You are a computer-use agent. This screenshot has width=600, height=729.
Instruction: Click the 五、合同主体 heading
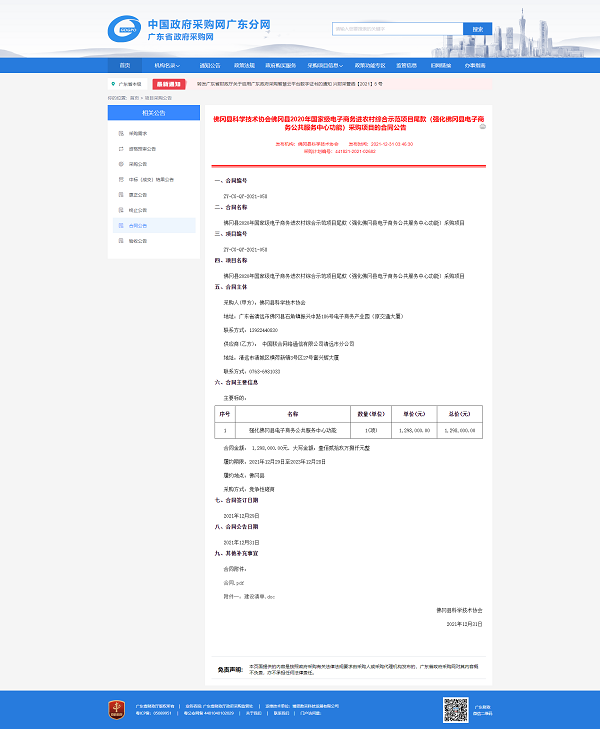pyautogui.click(x=231, y=287)
